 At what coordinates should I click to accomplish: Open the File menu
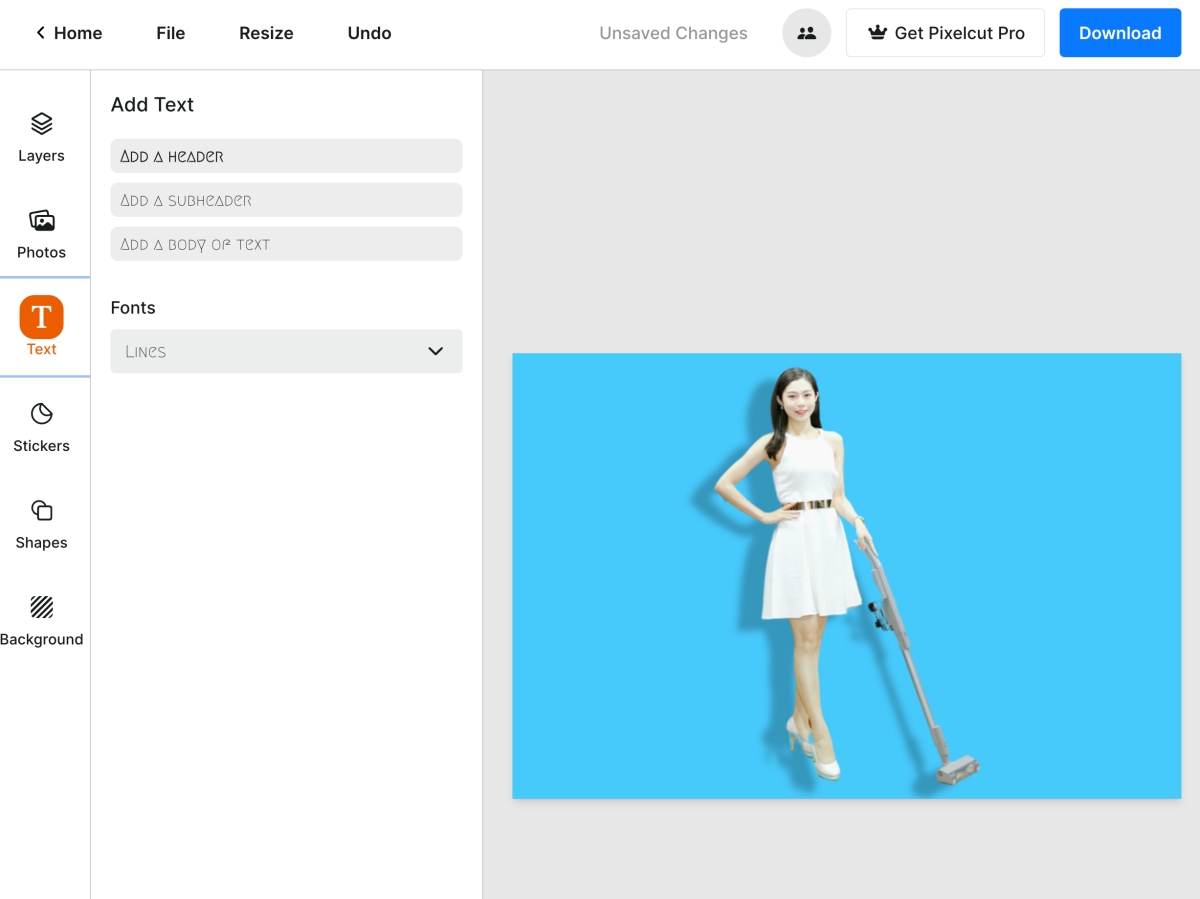pyautogui.click(x=170, y=33)
